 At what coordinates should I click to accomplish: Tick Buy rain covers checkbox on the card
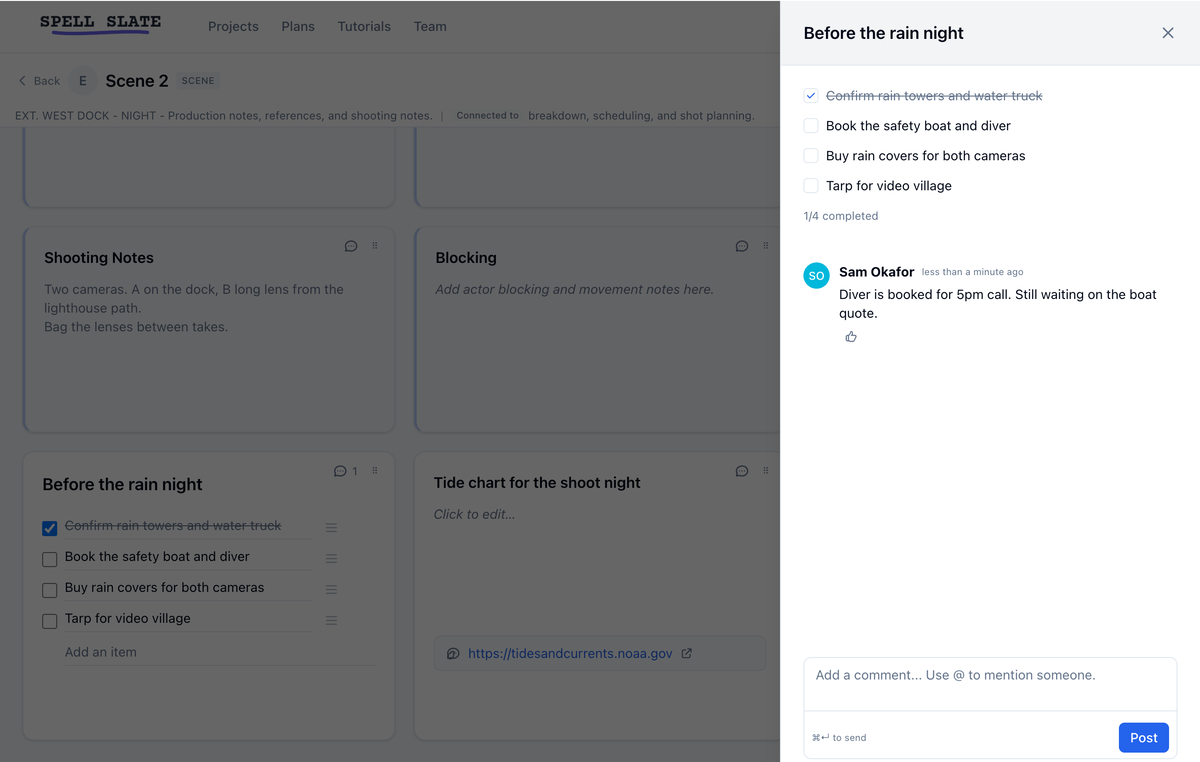coord(49,590)
